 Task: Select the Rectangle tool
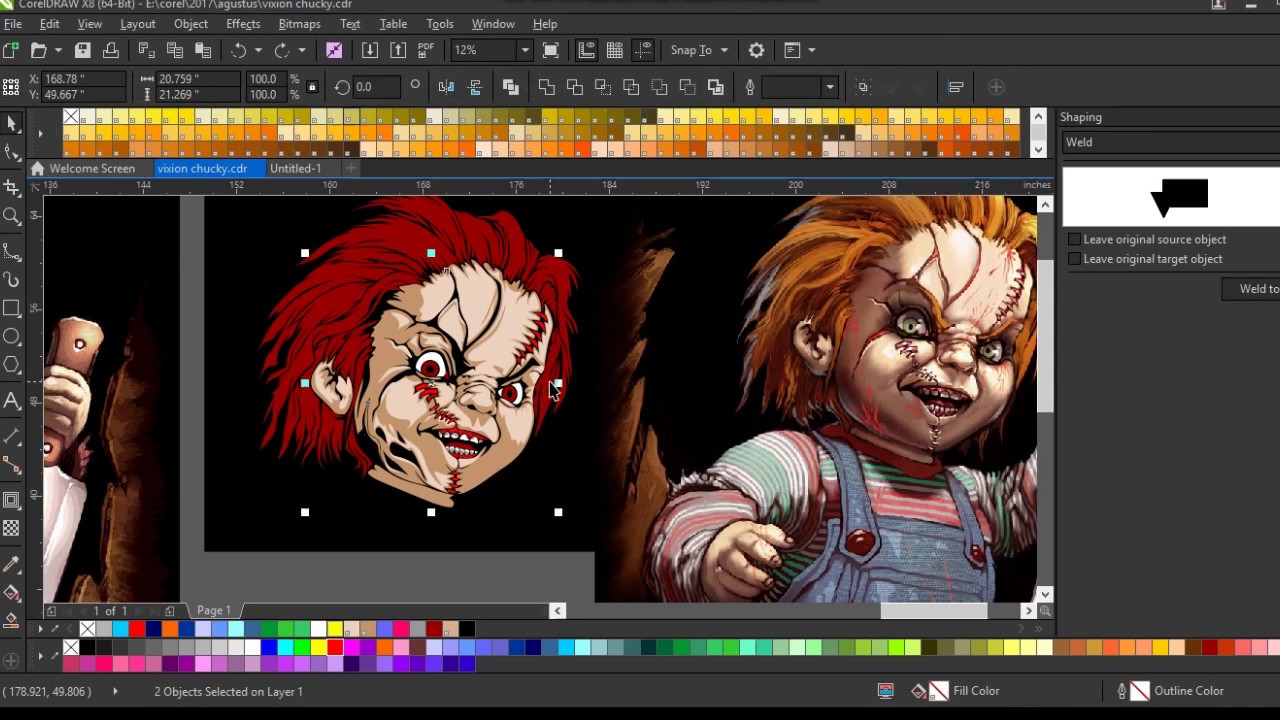pyautogui.click(x=12, y=308)
